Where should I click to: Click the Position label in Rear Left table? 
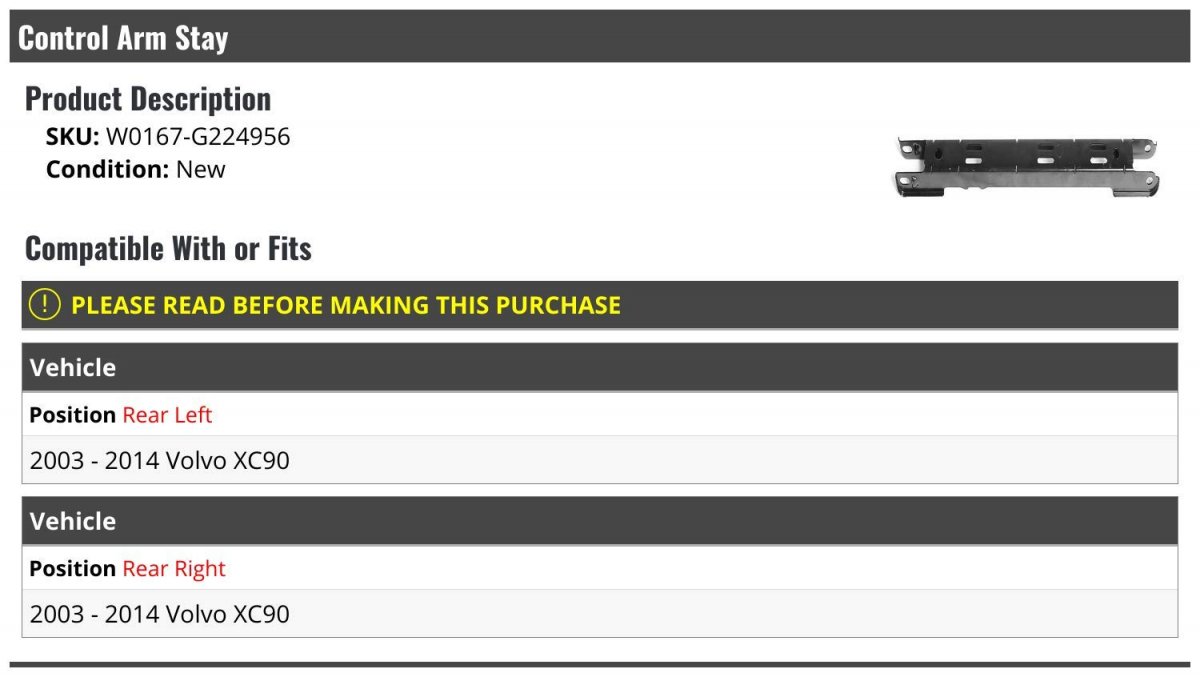73,414
